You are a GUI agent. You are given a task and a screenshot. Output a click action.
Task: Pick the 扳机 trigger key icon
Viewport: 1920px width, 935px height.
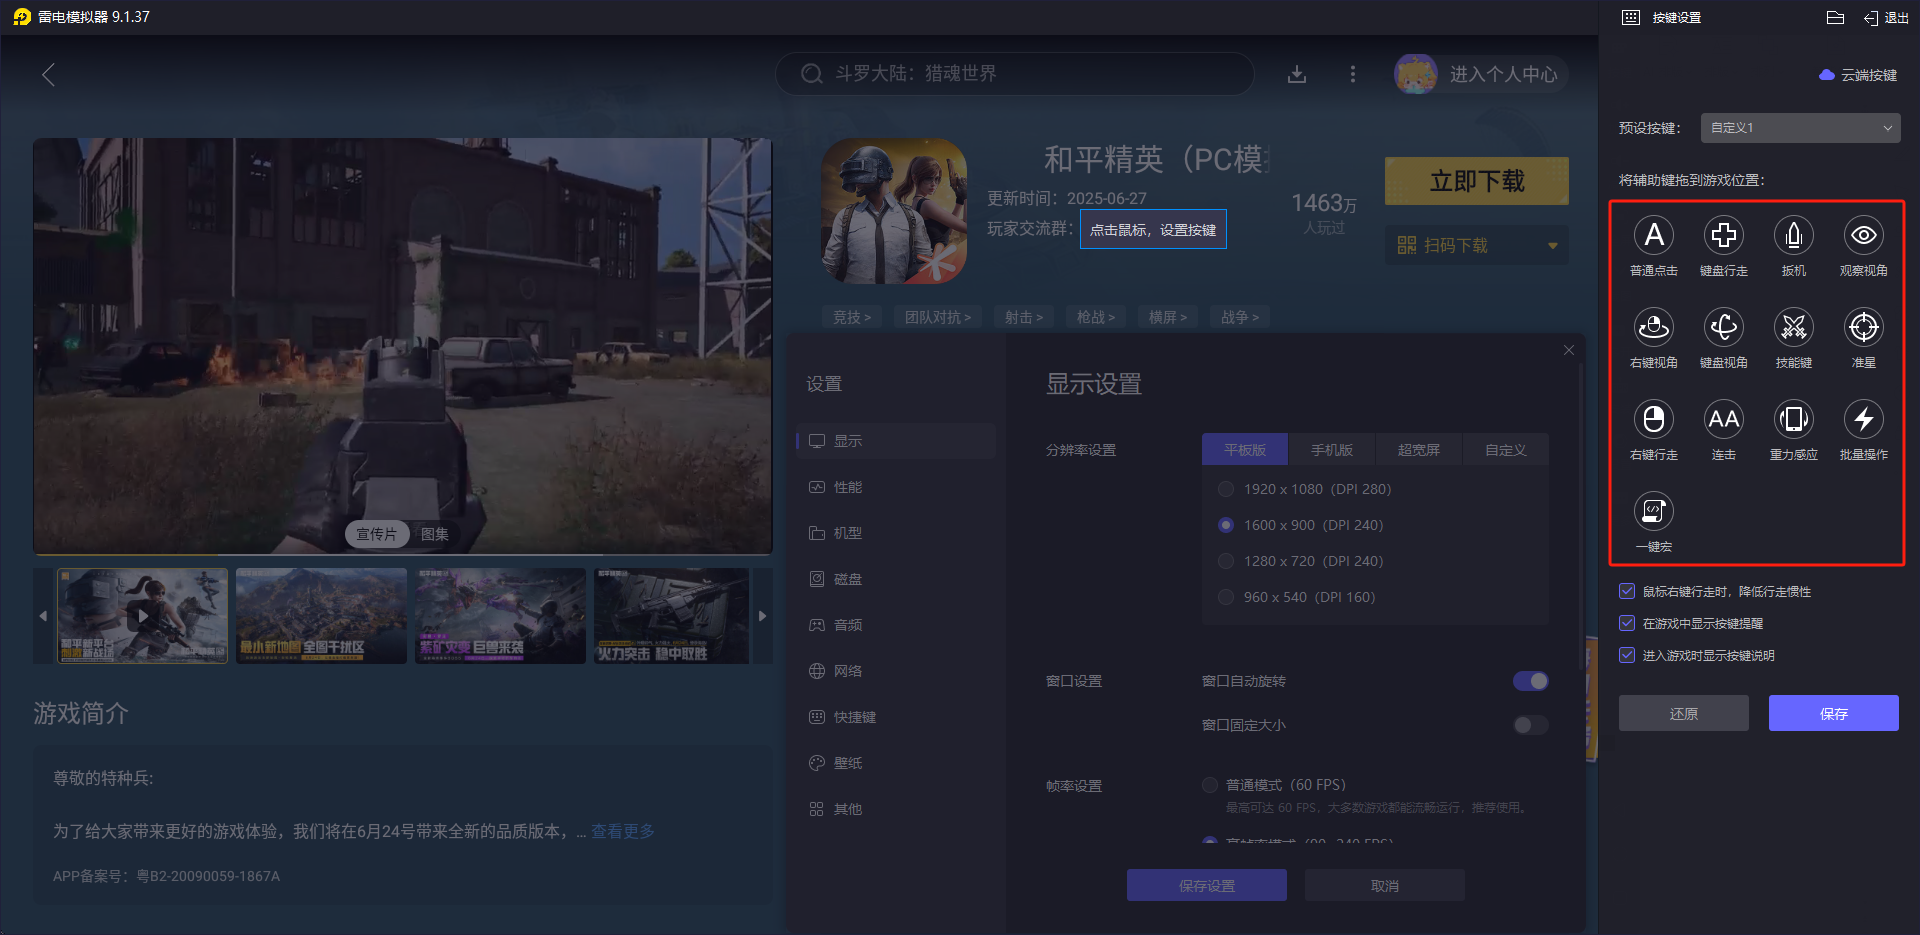pyautogui.click(x=1793, y=236)
